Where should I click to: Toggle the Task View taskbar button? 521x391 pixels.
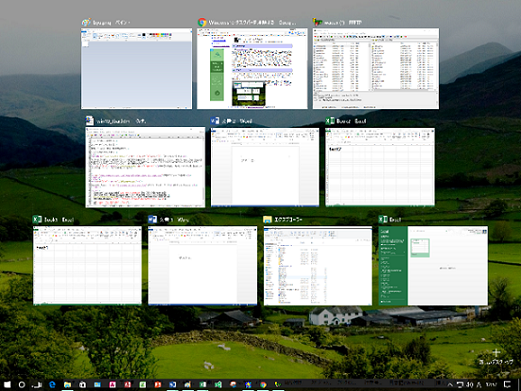coord(37,385)
